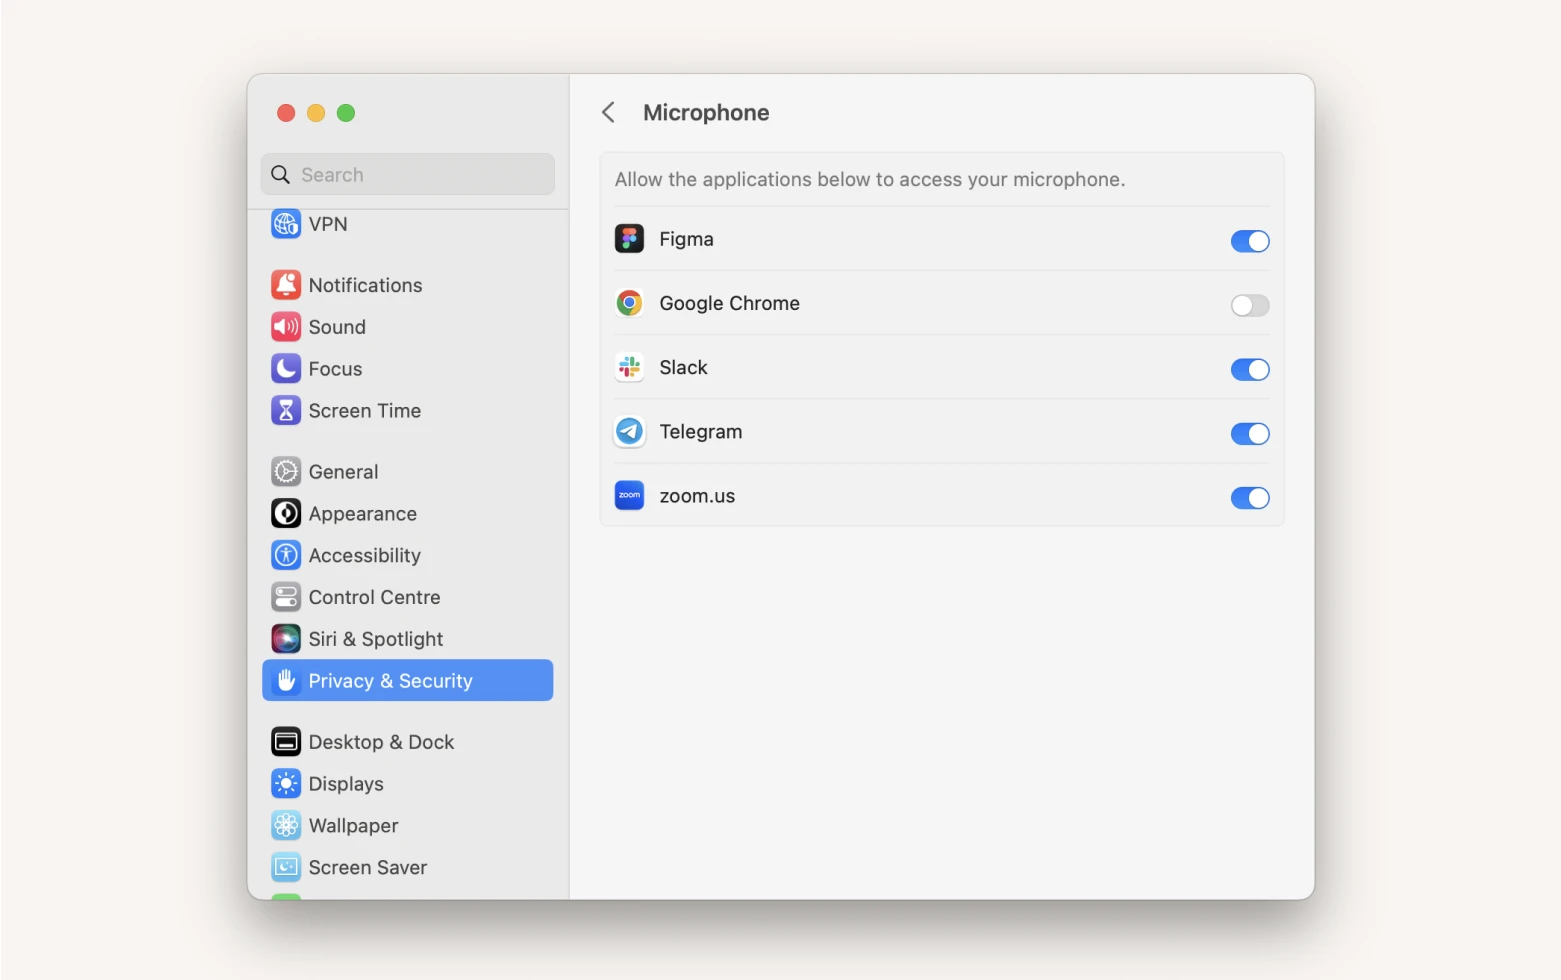
Task: Open Appearance settings pane
Action: (408, 514)
